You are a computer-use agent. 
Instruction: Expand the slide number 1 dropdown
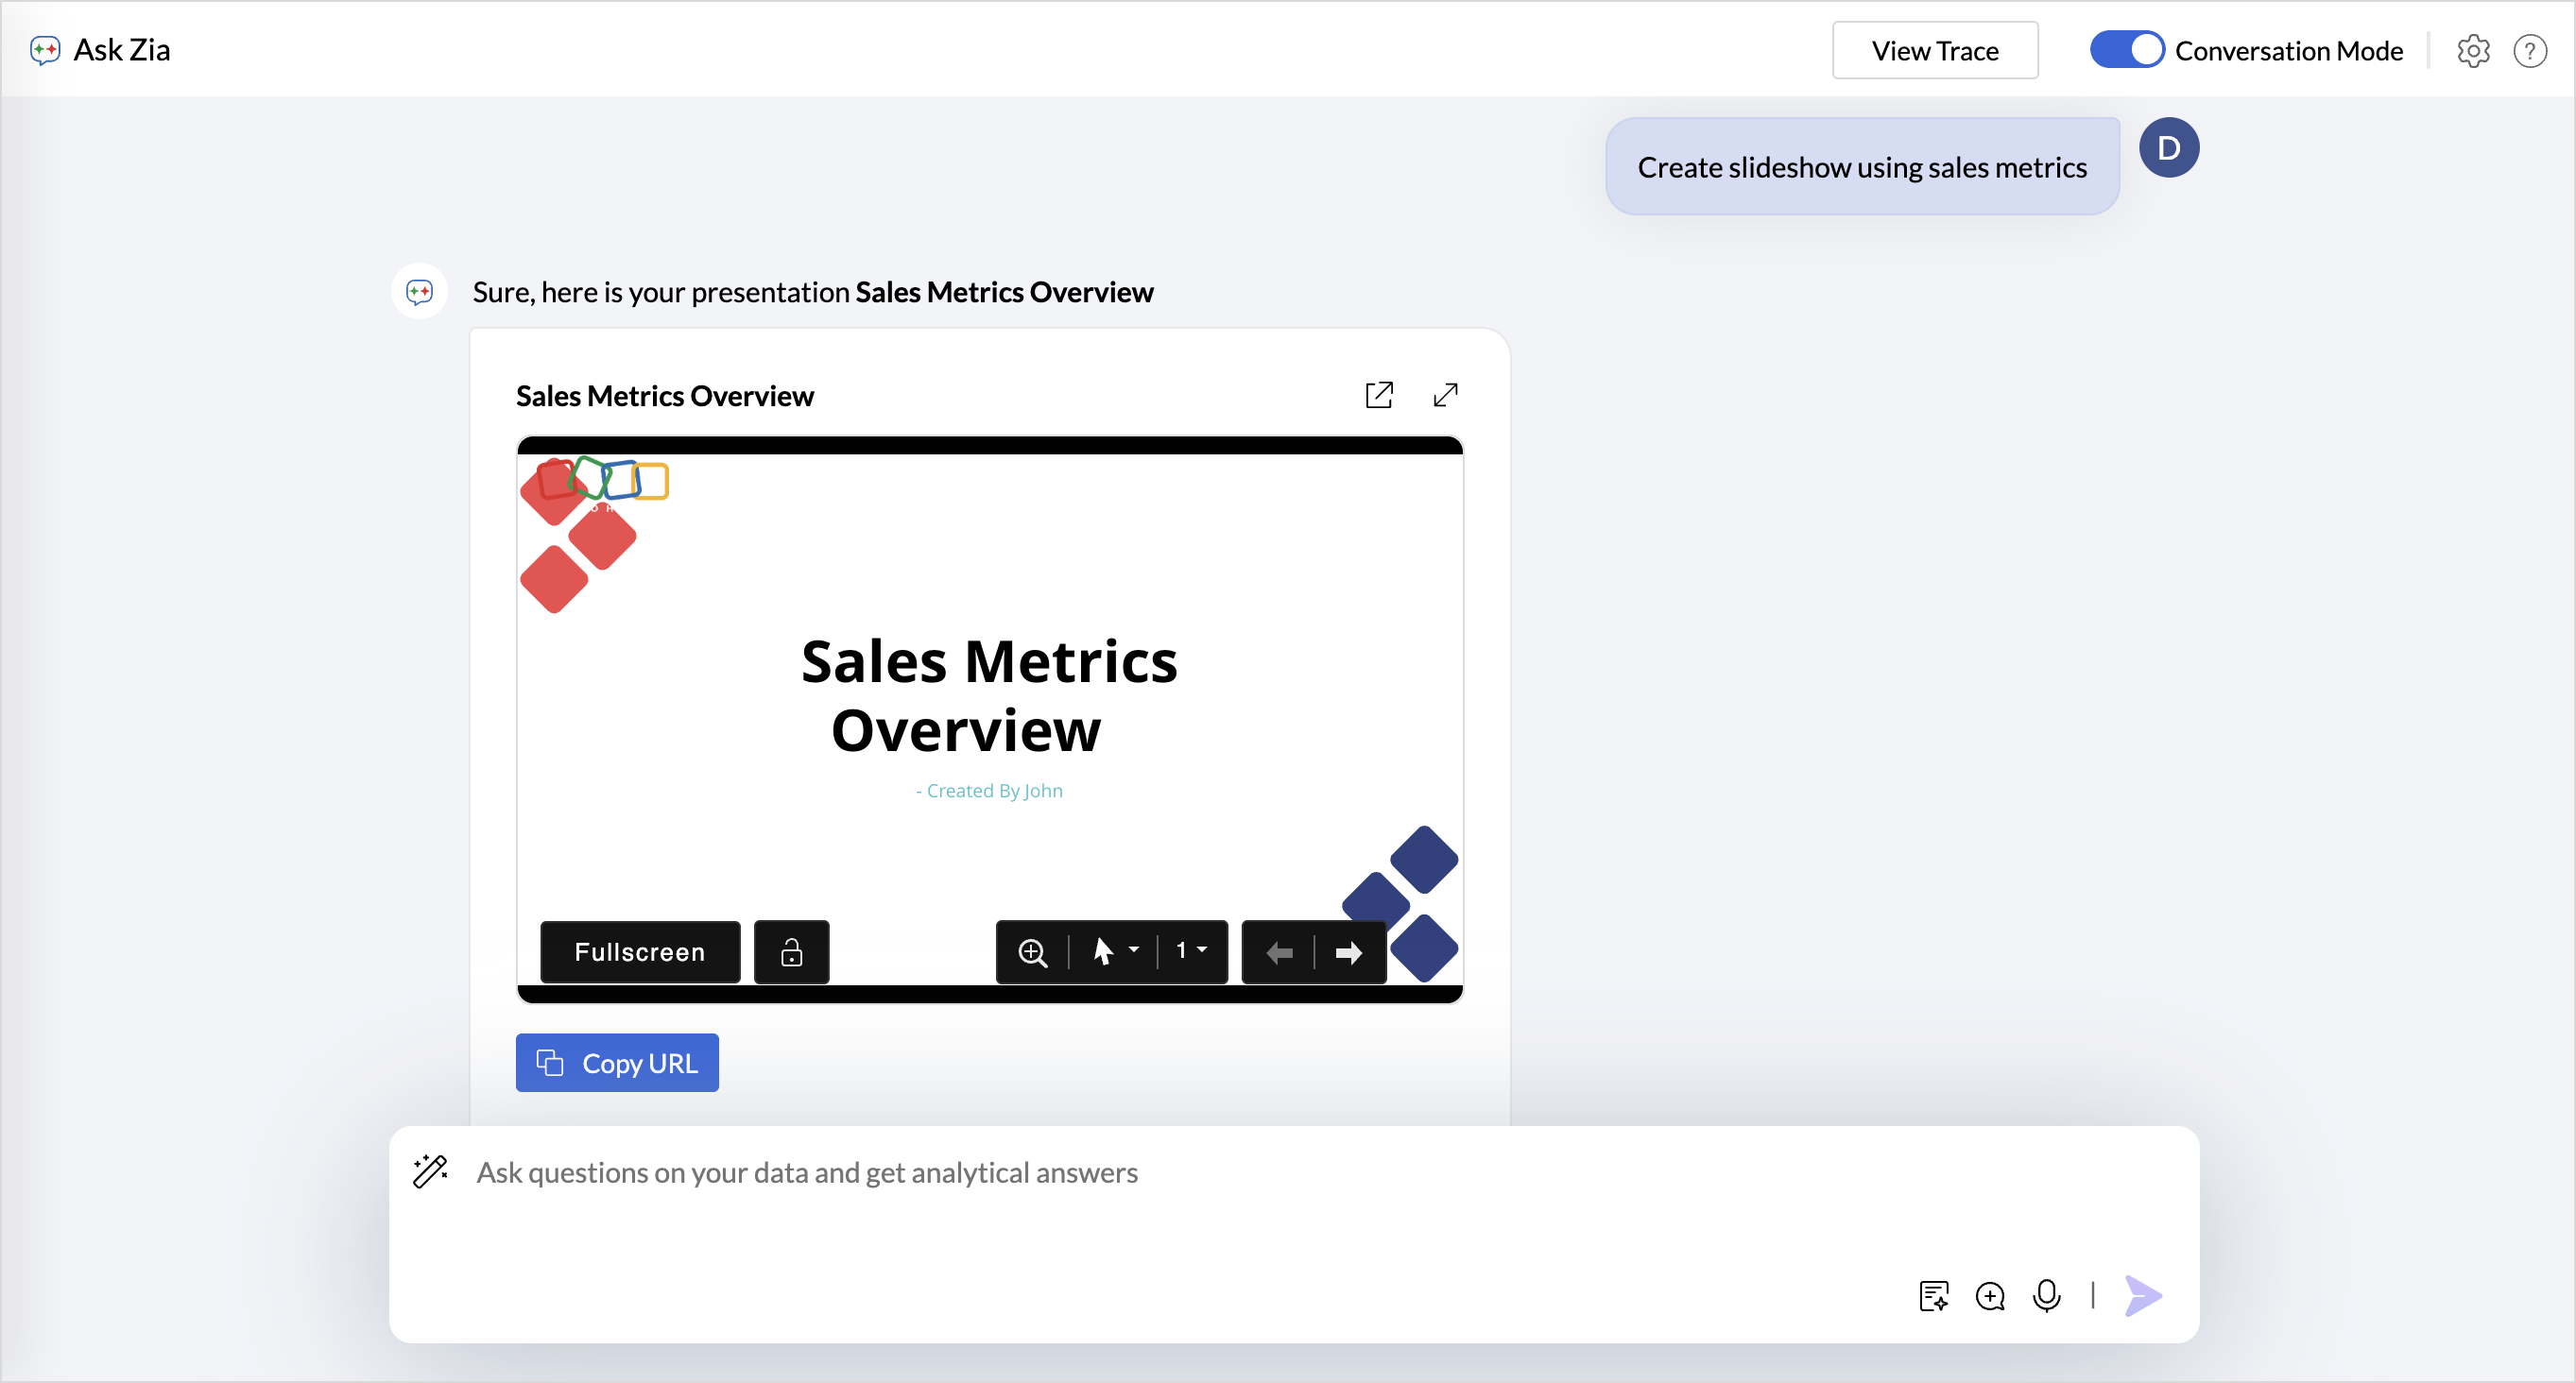tap(1191, 950)
